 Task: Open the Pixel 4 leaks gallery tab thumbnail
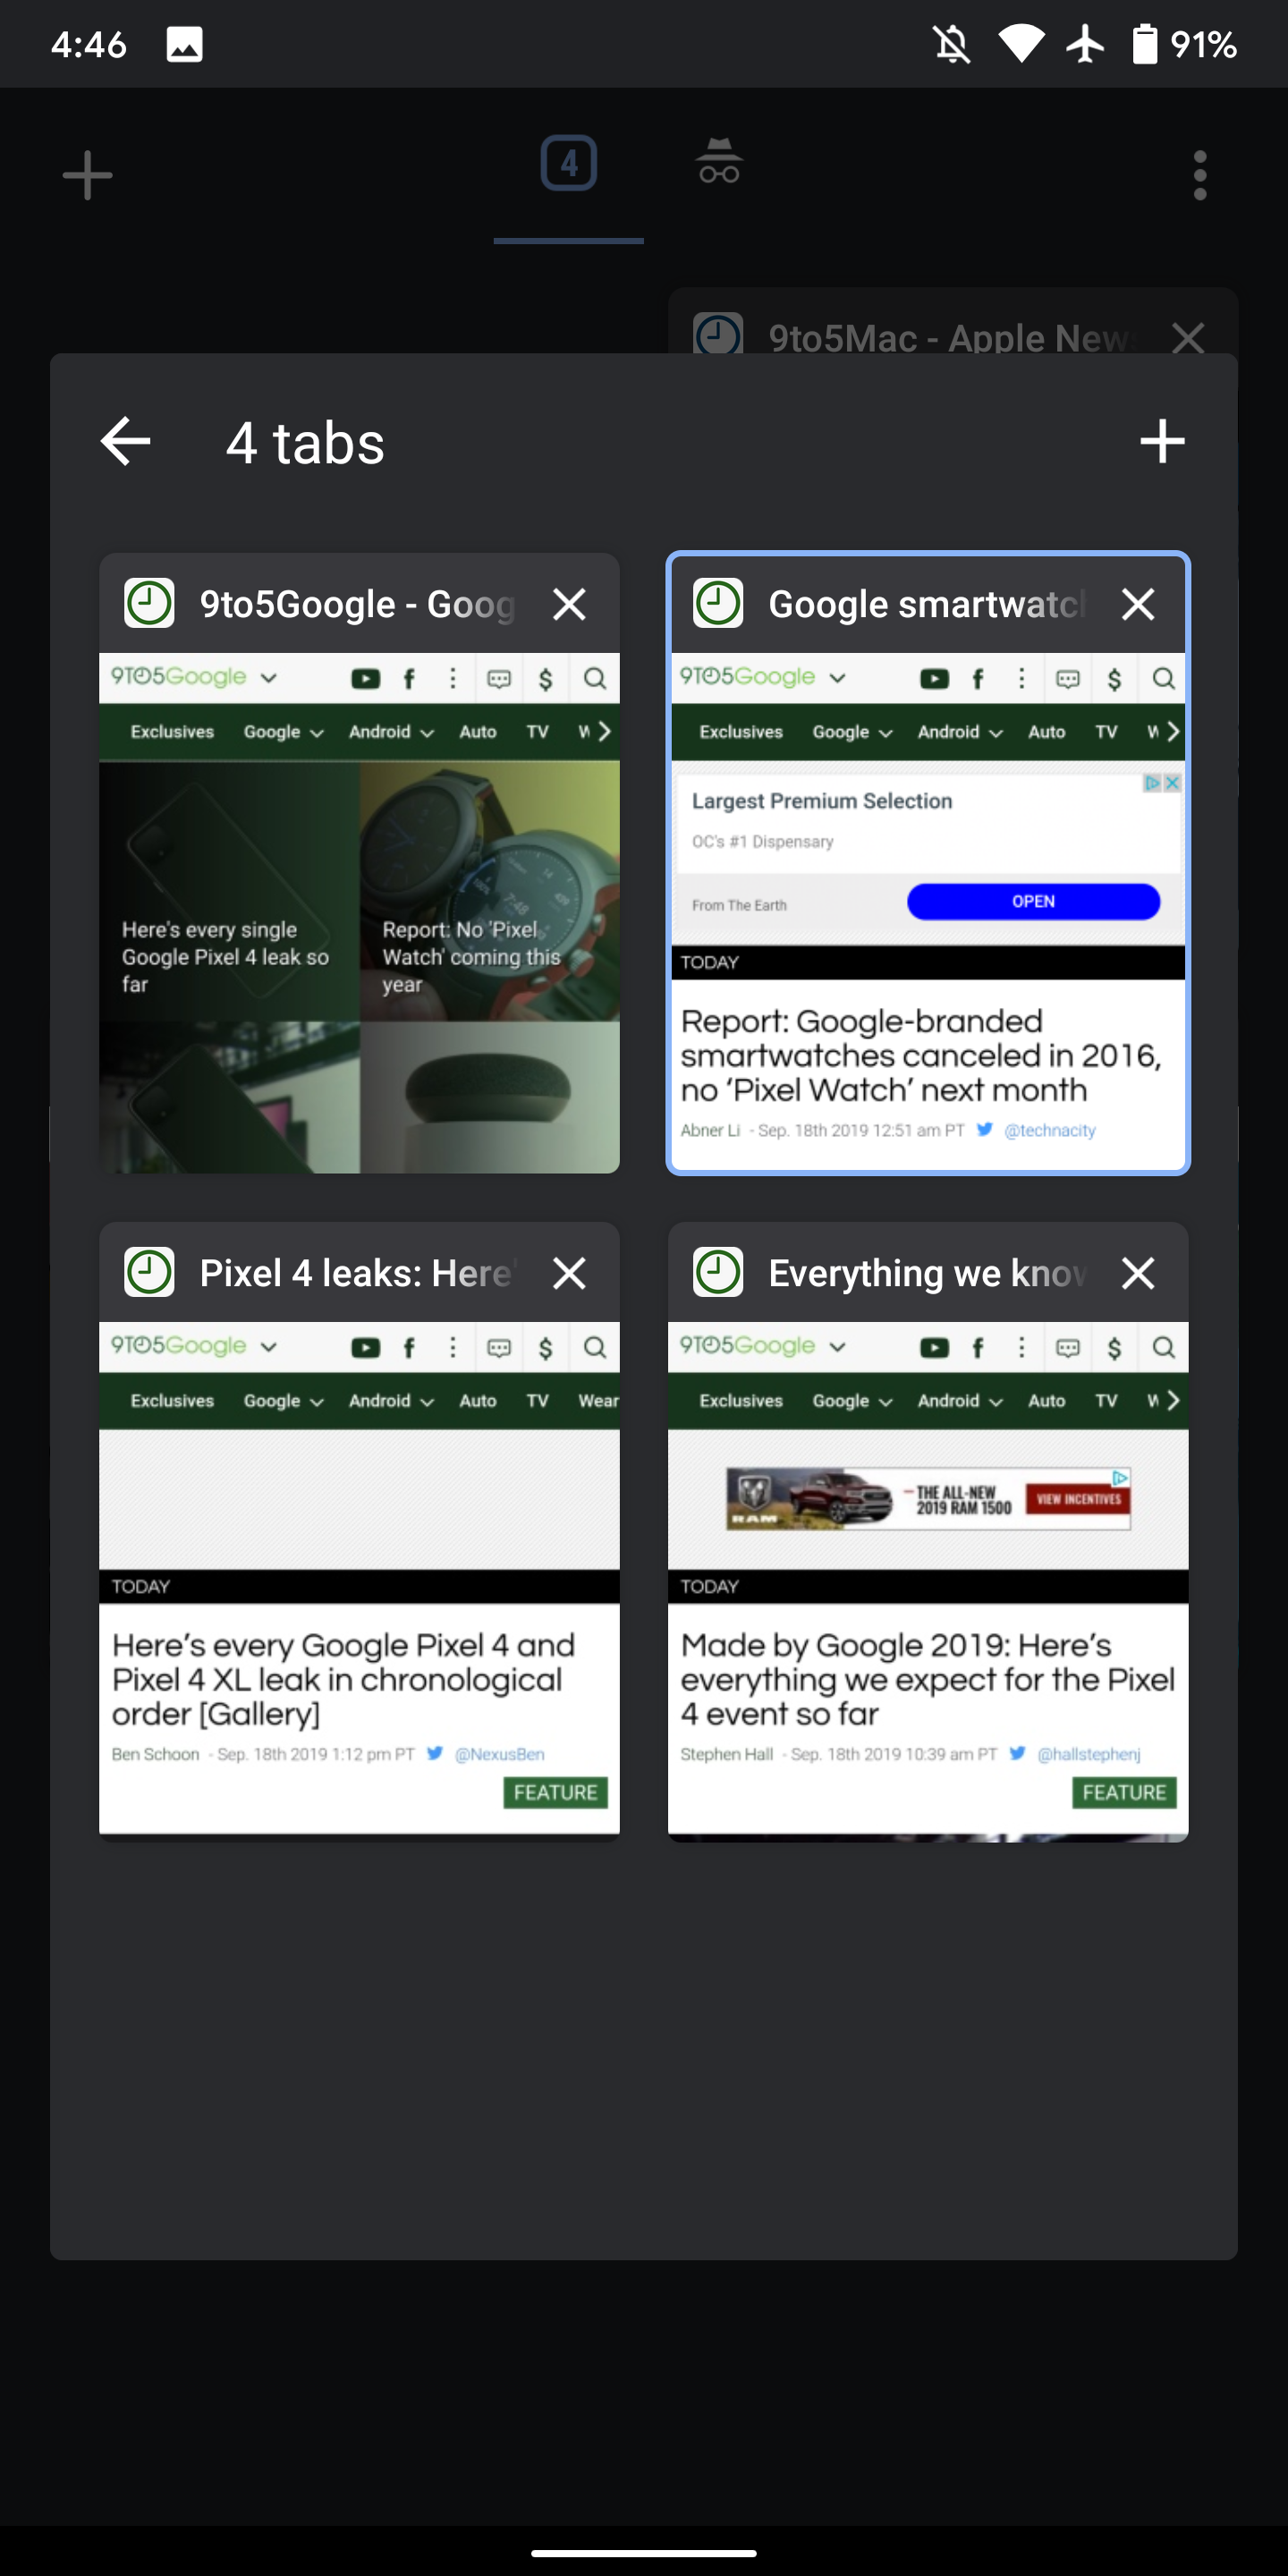(x=359, y=1582)
